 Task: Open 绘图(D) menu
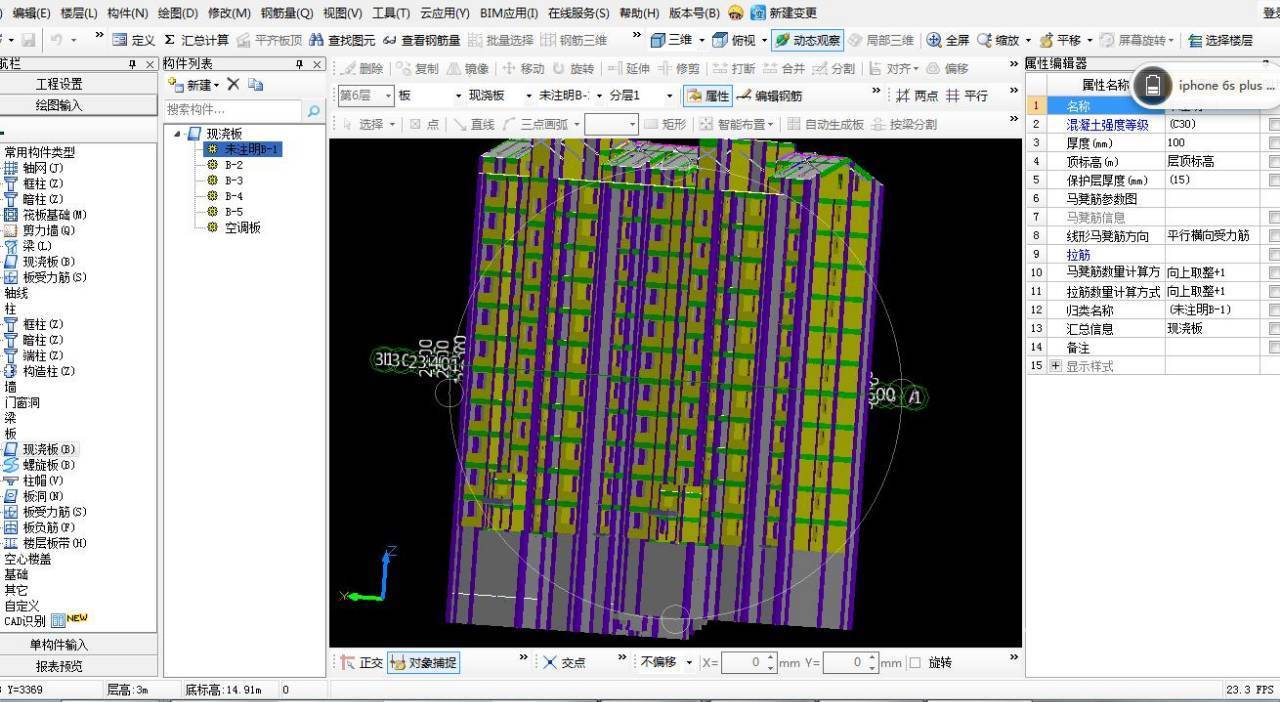coord(178,13)
